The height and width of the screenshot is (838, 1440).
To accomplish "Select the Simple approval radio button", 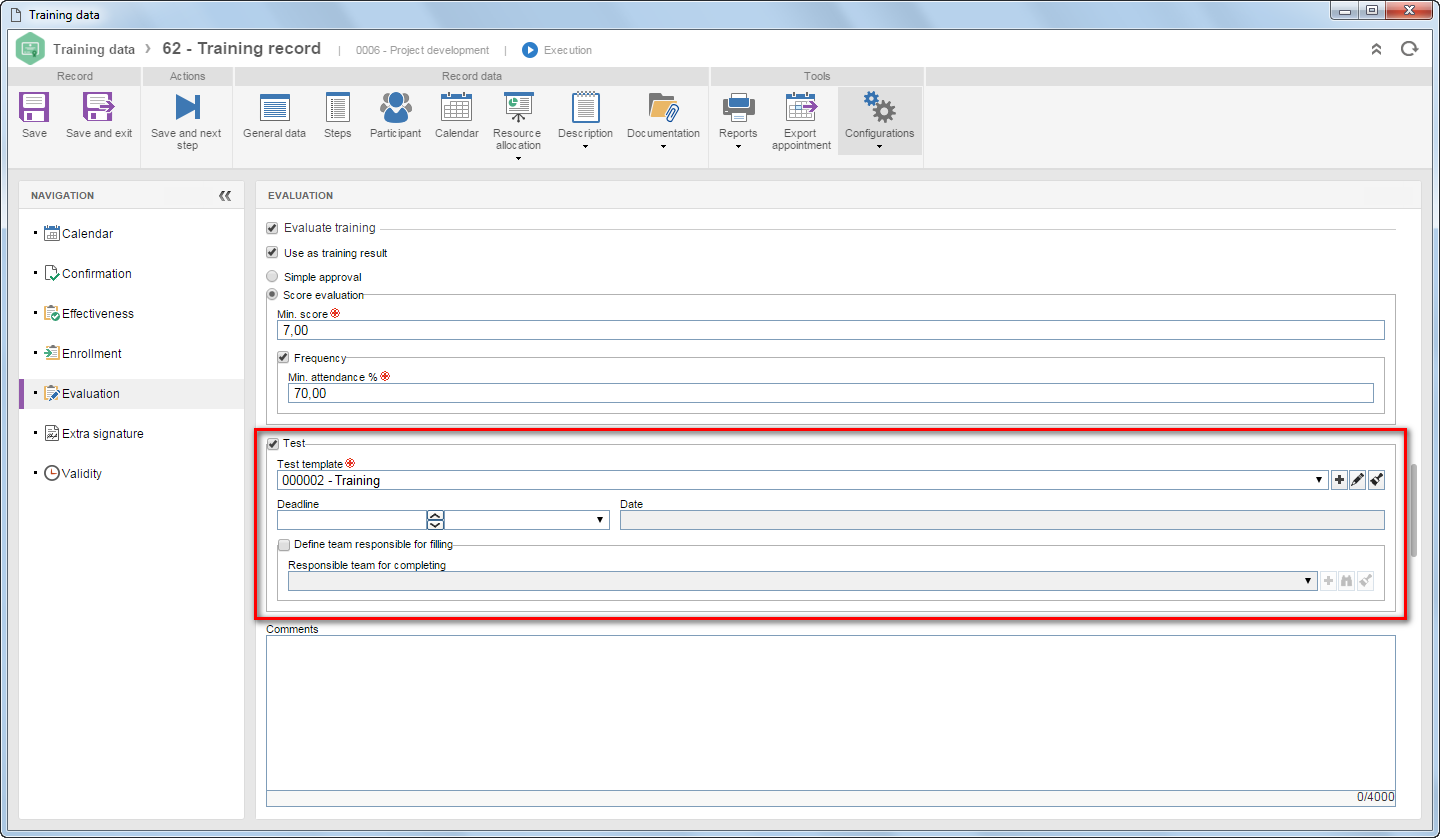I will (272, 277).
